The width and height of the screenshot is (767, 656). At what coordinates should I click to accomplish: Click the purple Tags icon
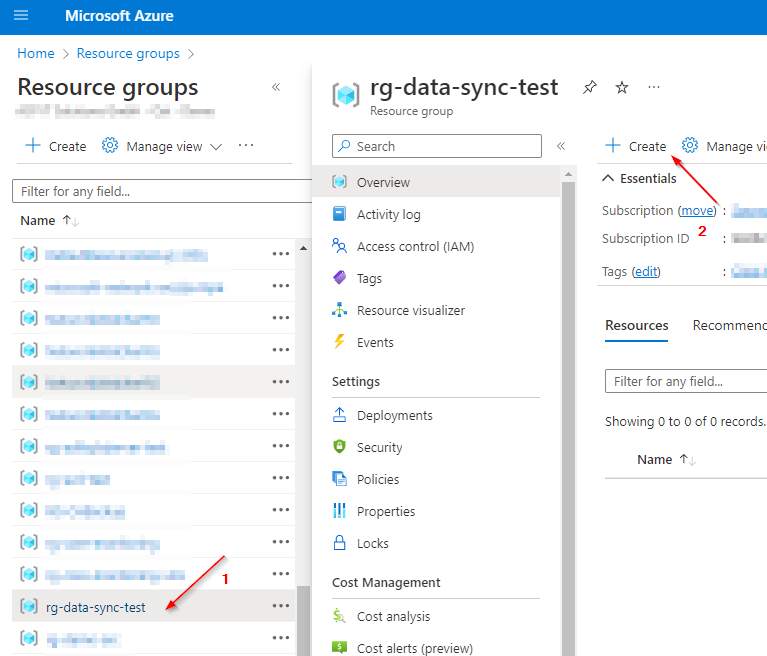(339, 277)
